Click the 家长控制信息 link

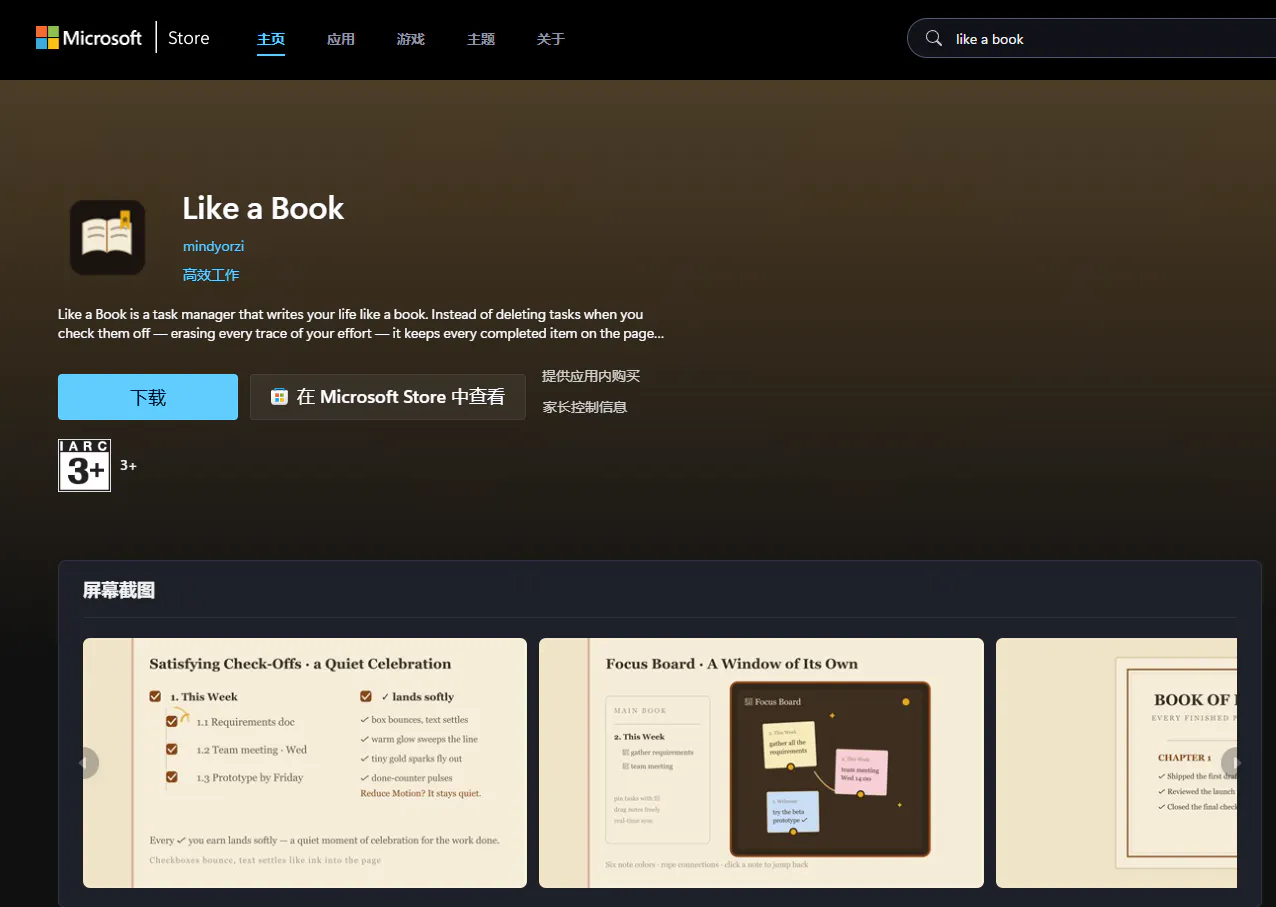tap(585, 407)
